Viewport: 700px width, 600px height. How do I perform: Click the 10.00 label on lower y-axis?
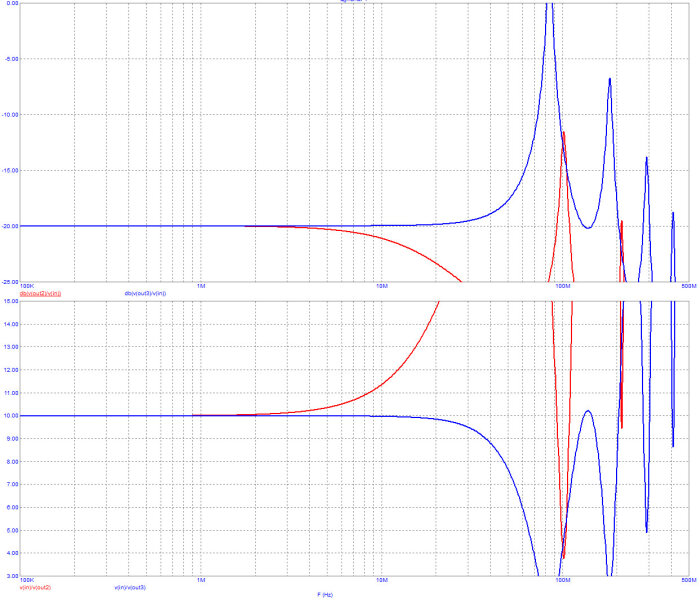point(11,415)
